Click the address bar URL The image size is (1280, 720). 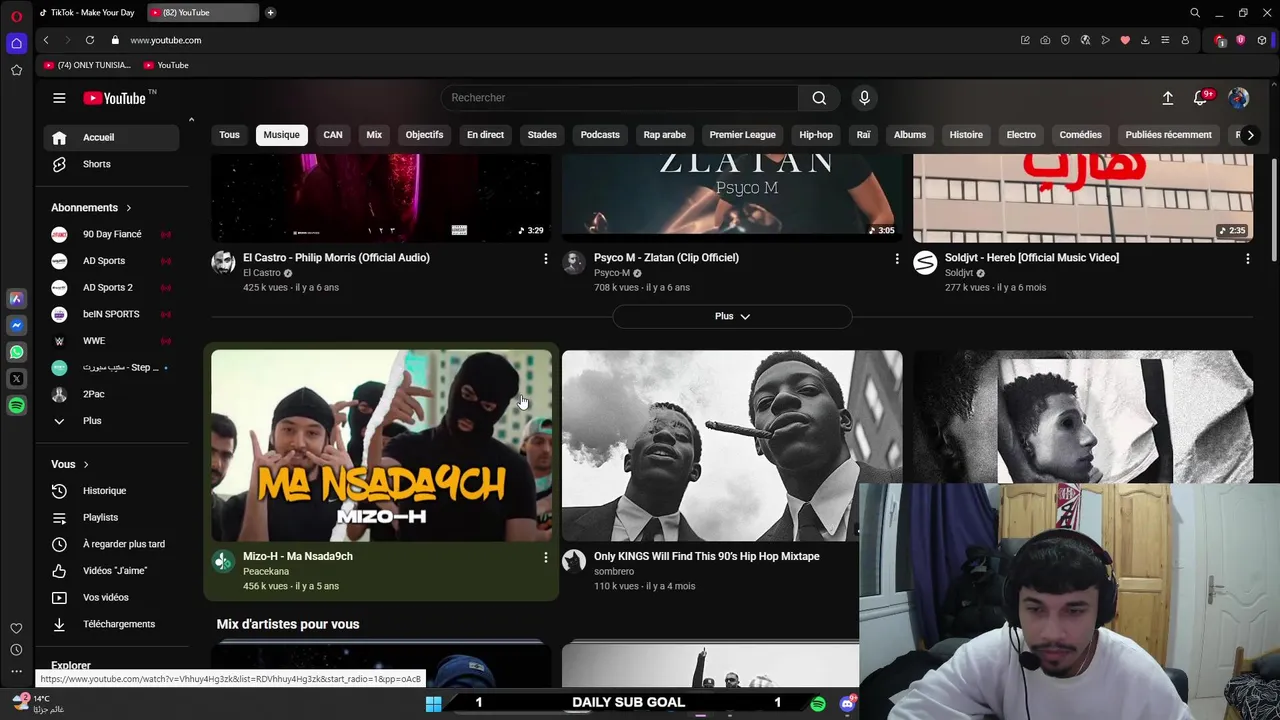166,40
